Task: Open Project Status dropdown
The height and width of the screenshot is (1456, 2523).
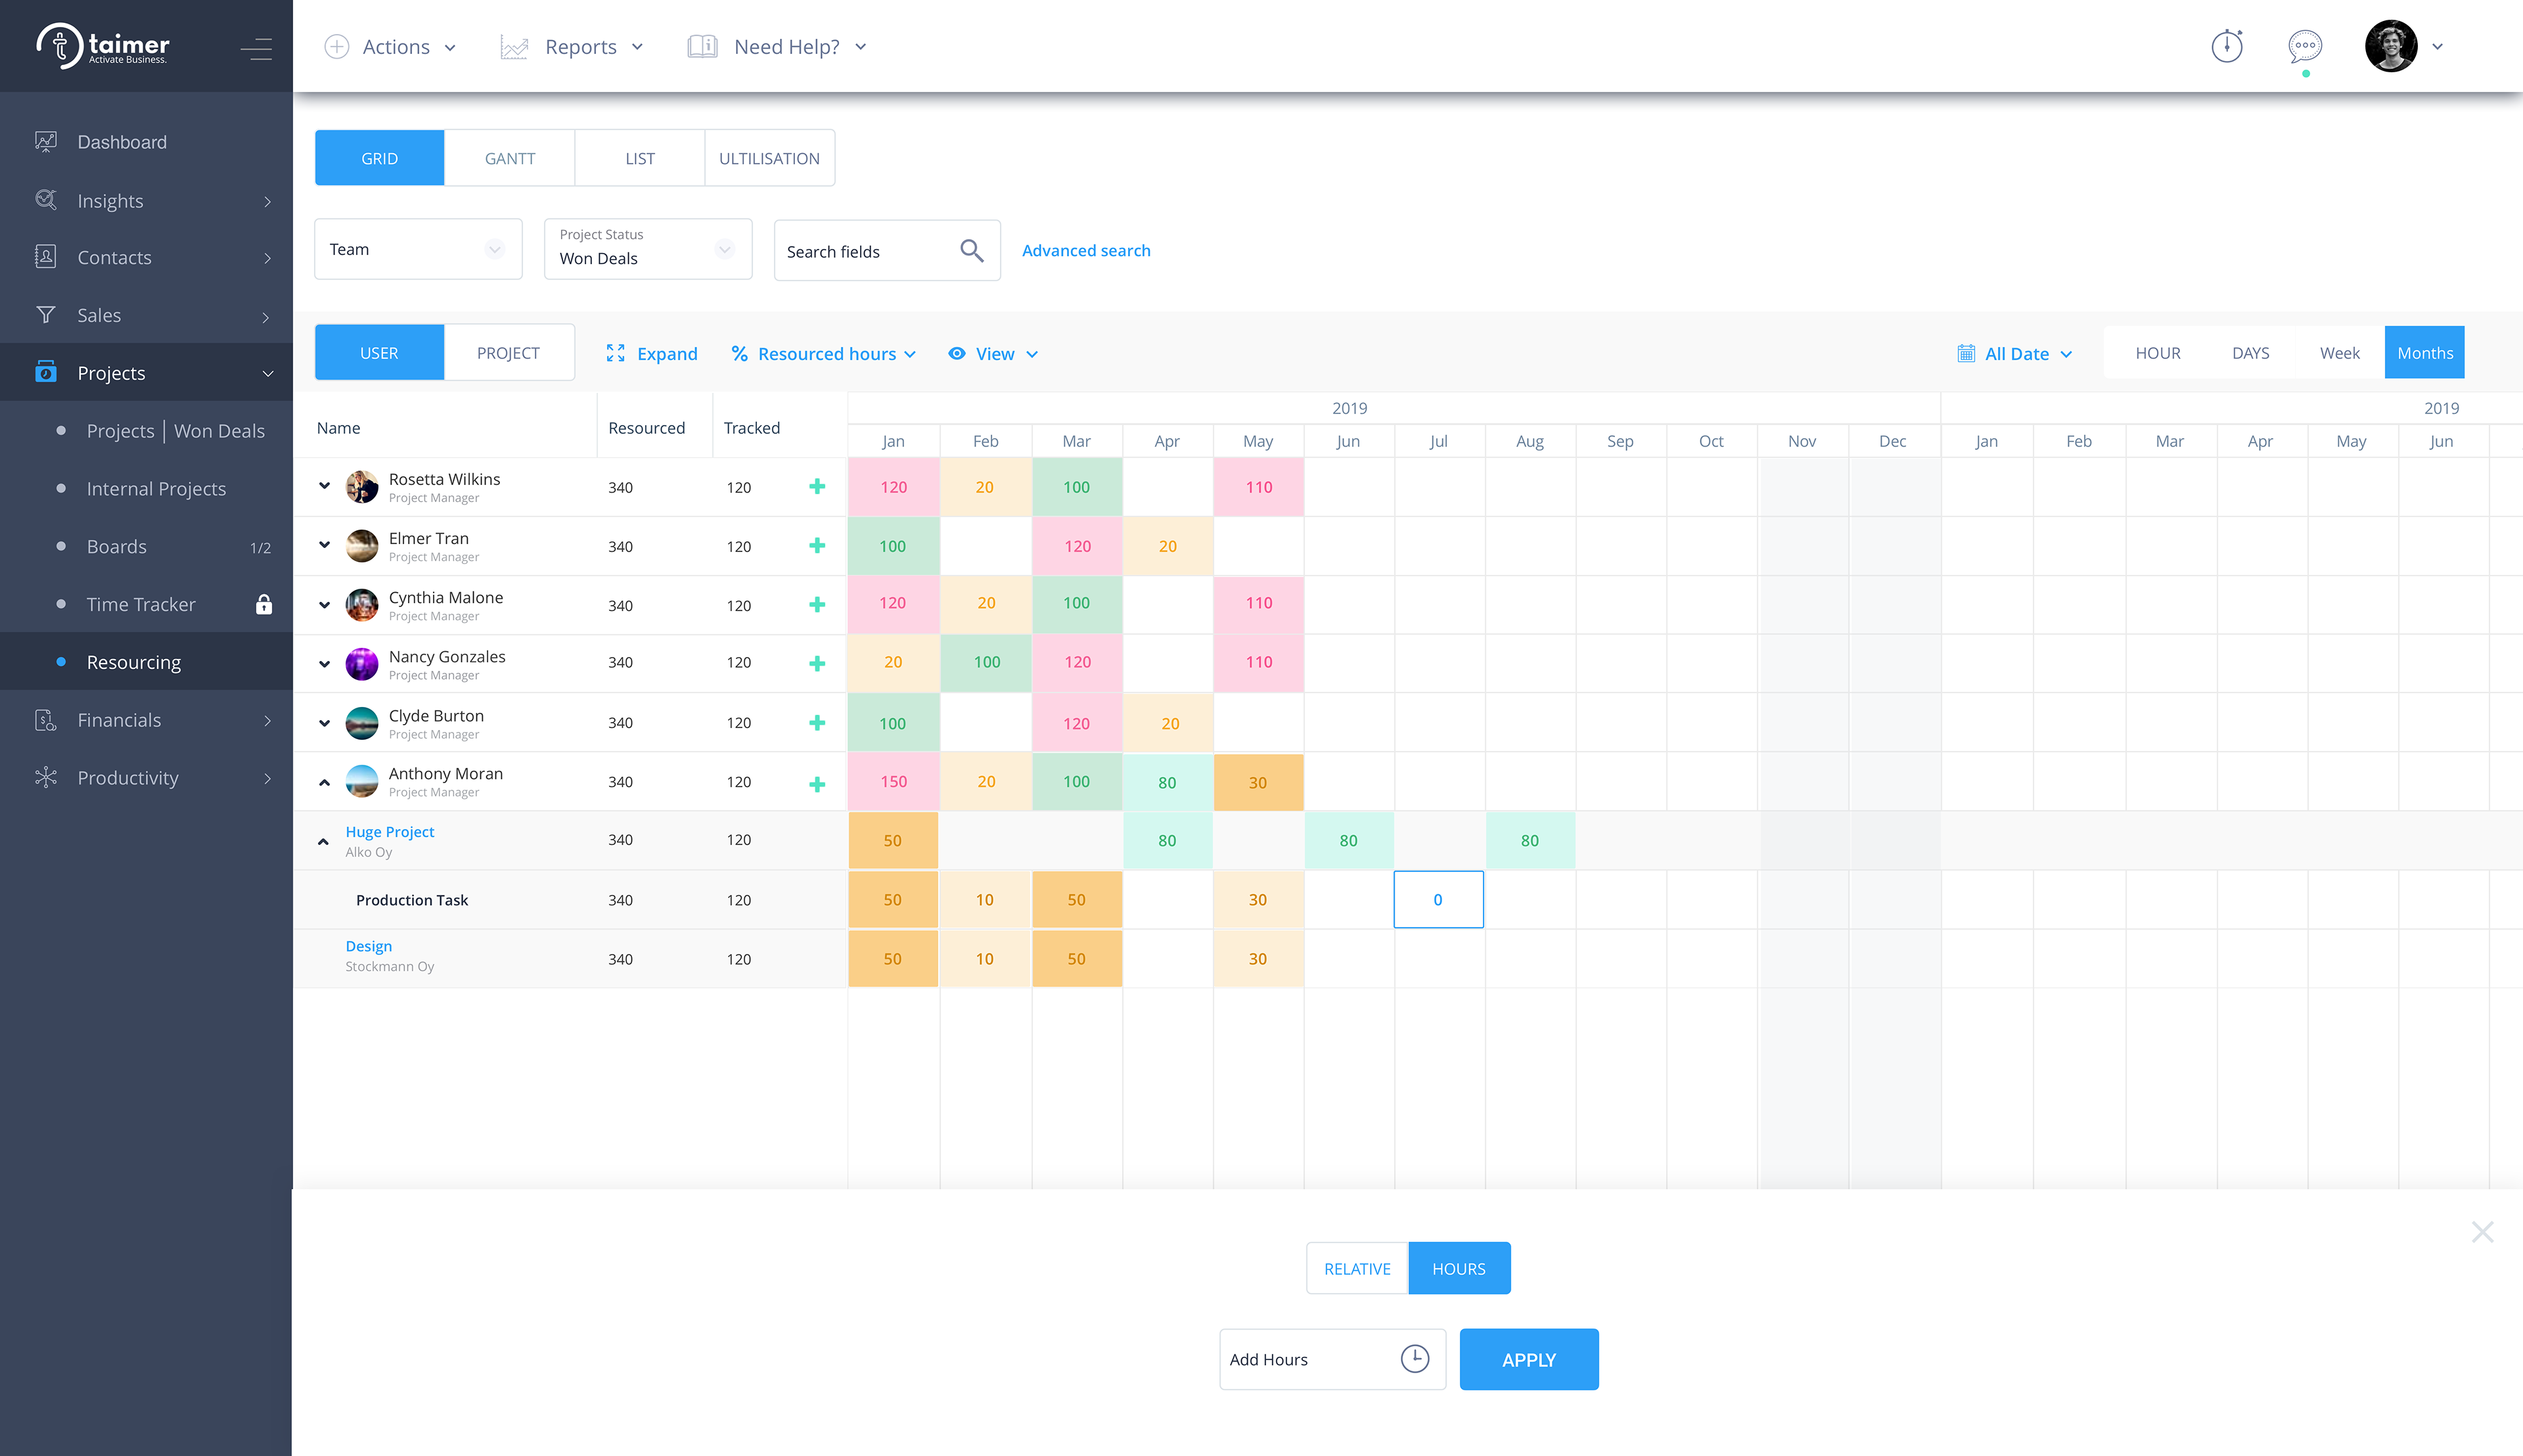Action: coord(648,249)
